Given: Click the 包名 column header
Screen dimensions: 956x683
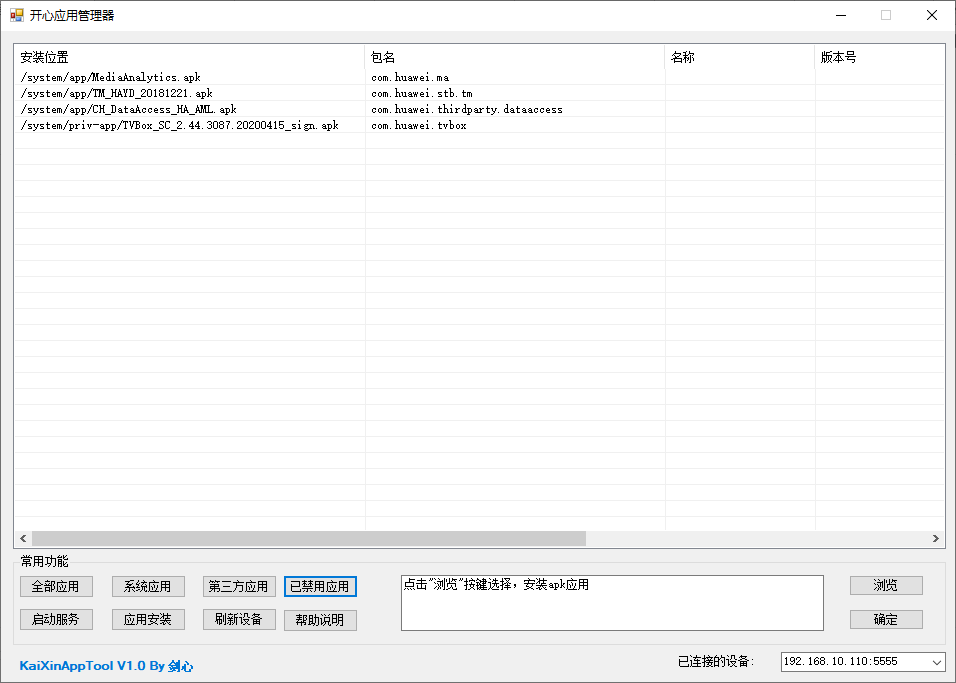Looking at the screenshot, I should [514, 57].
